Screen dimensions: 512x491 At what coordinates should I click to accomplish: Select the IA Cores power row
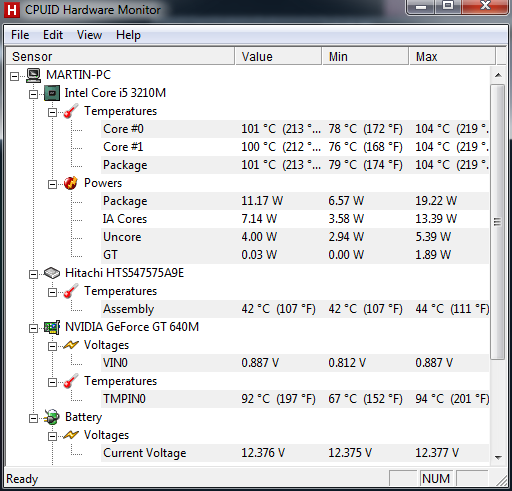(295, 219)
